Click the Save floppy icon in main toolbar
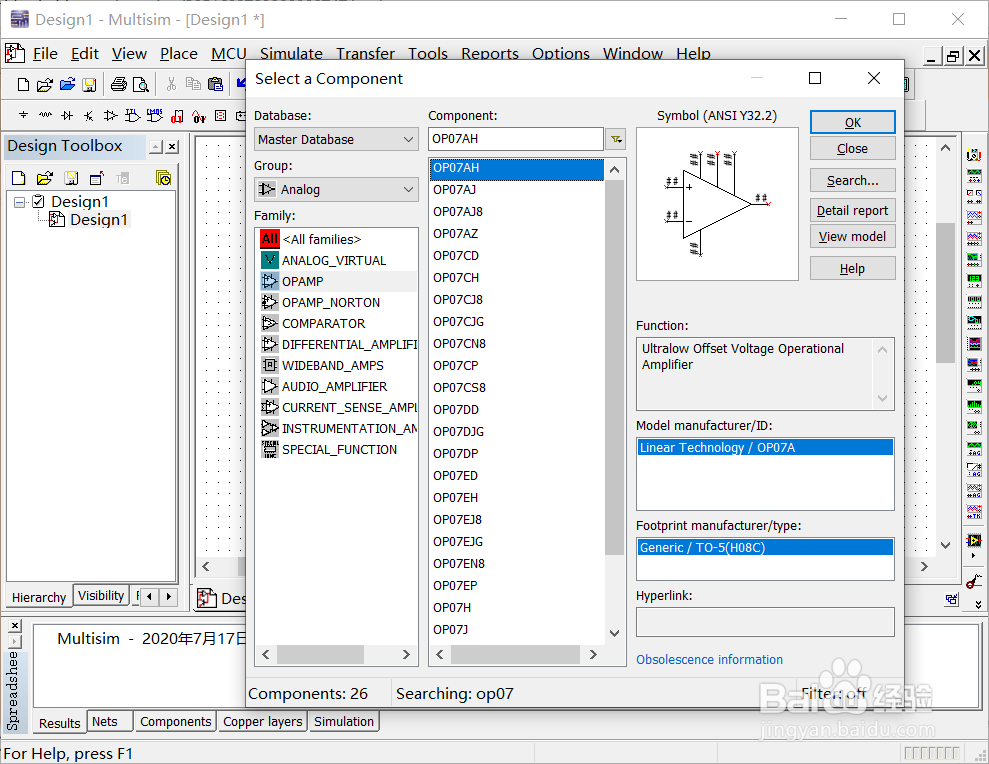This screenshot has height=764, width=989. pyautogui.click(x=90, y=85)
